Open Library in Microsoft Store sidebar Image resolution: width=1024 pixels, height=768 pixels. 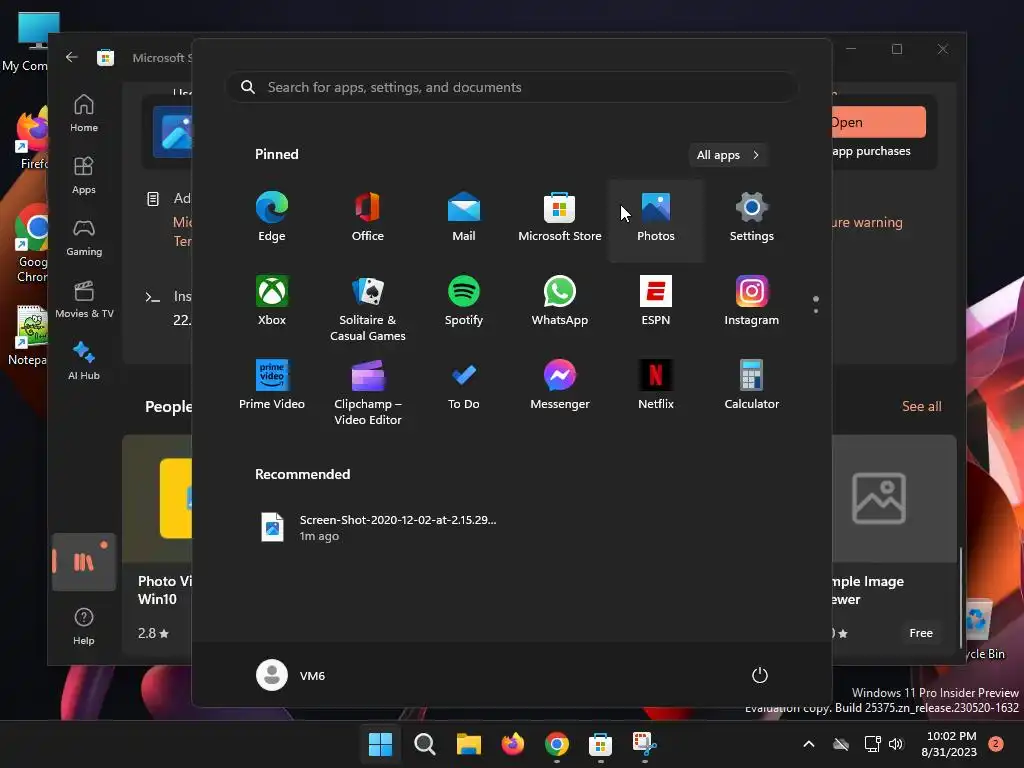pyautogui.click(x=84, y=562)
